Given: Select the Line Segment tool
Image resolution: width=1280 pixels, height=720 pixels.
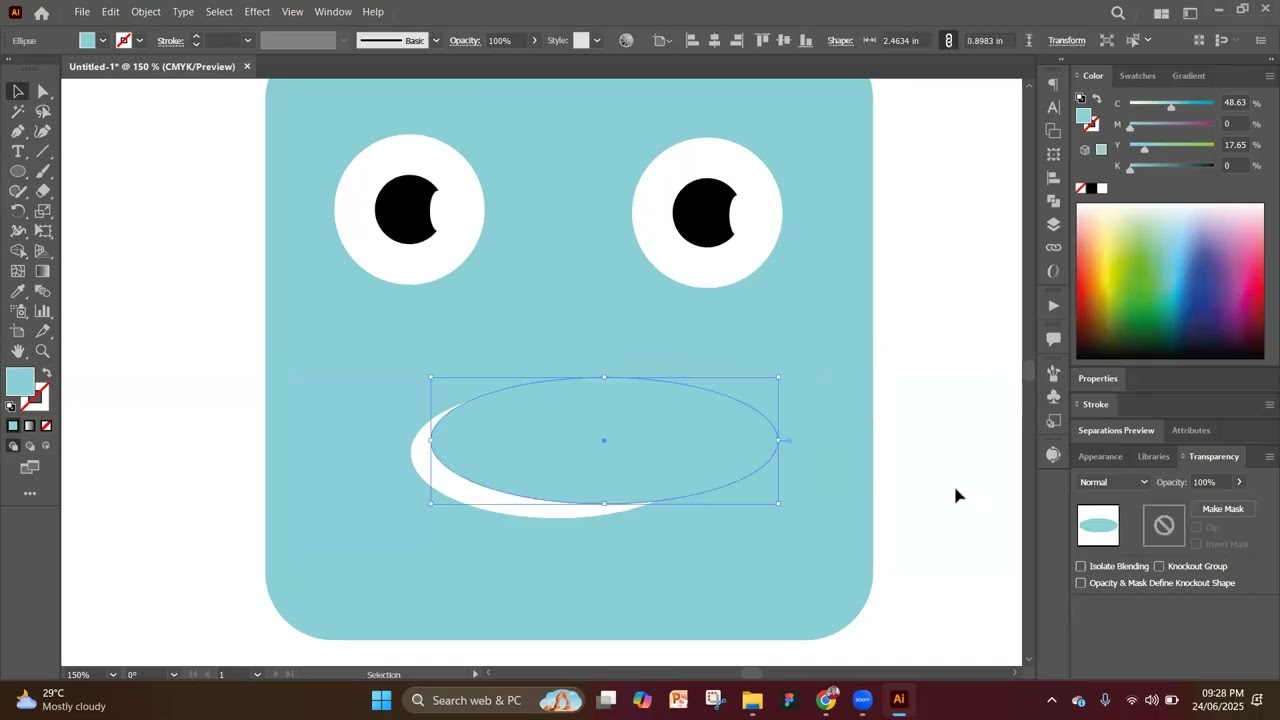Looking at the screenshot, I should pyautogui.click(x=43, y=151).
